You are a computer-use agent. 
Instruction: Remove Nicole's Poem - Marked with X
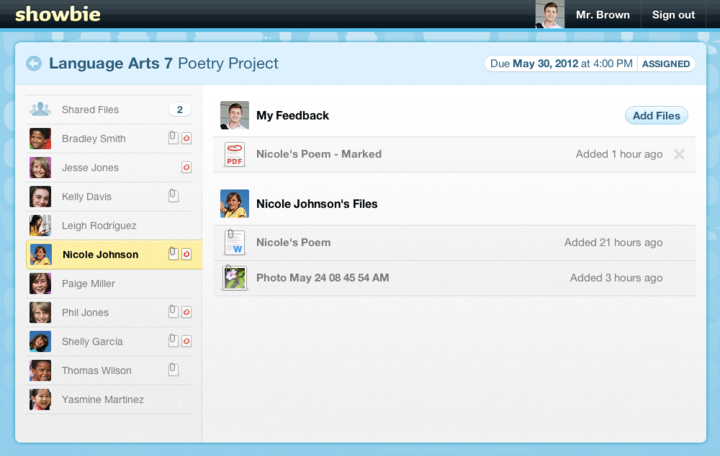(x=679, y=154)
